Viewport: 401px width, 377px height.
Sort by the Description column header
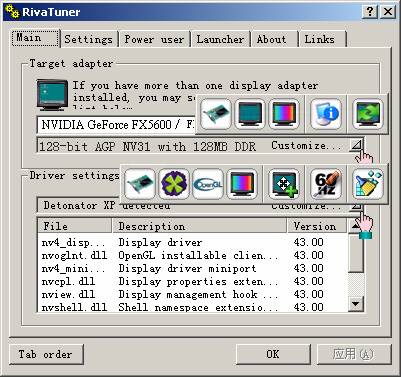[199, 226]
